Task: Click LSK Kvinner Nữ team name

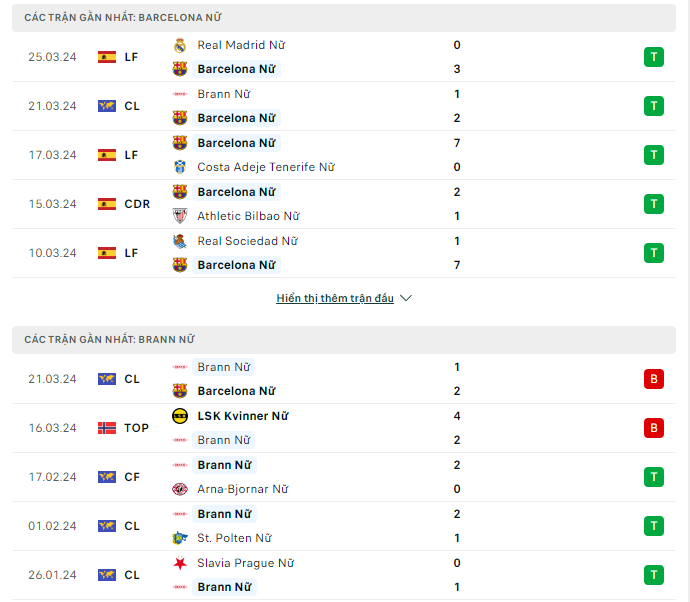Action: coord(243,416)
